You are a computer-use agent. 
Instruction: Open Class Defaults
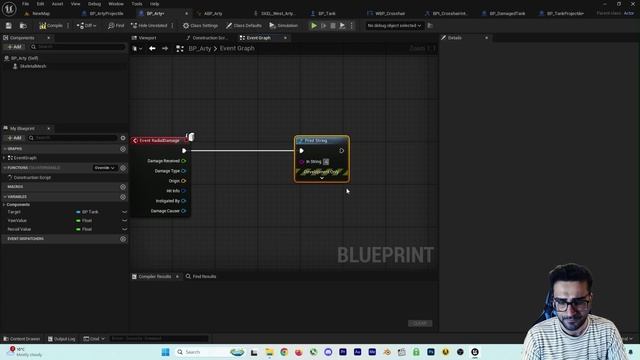tap(244, 26)
